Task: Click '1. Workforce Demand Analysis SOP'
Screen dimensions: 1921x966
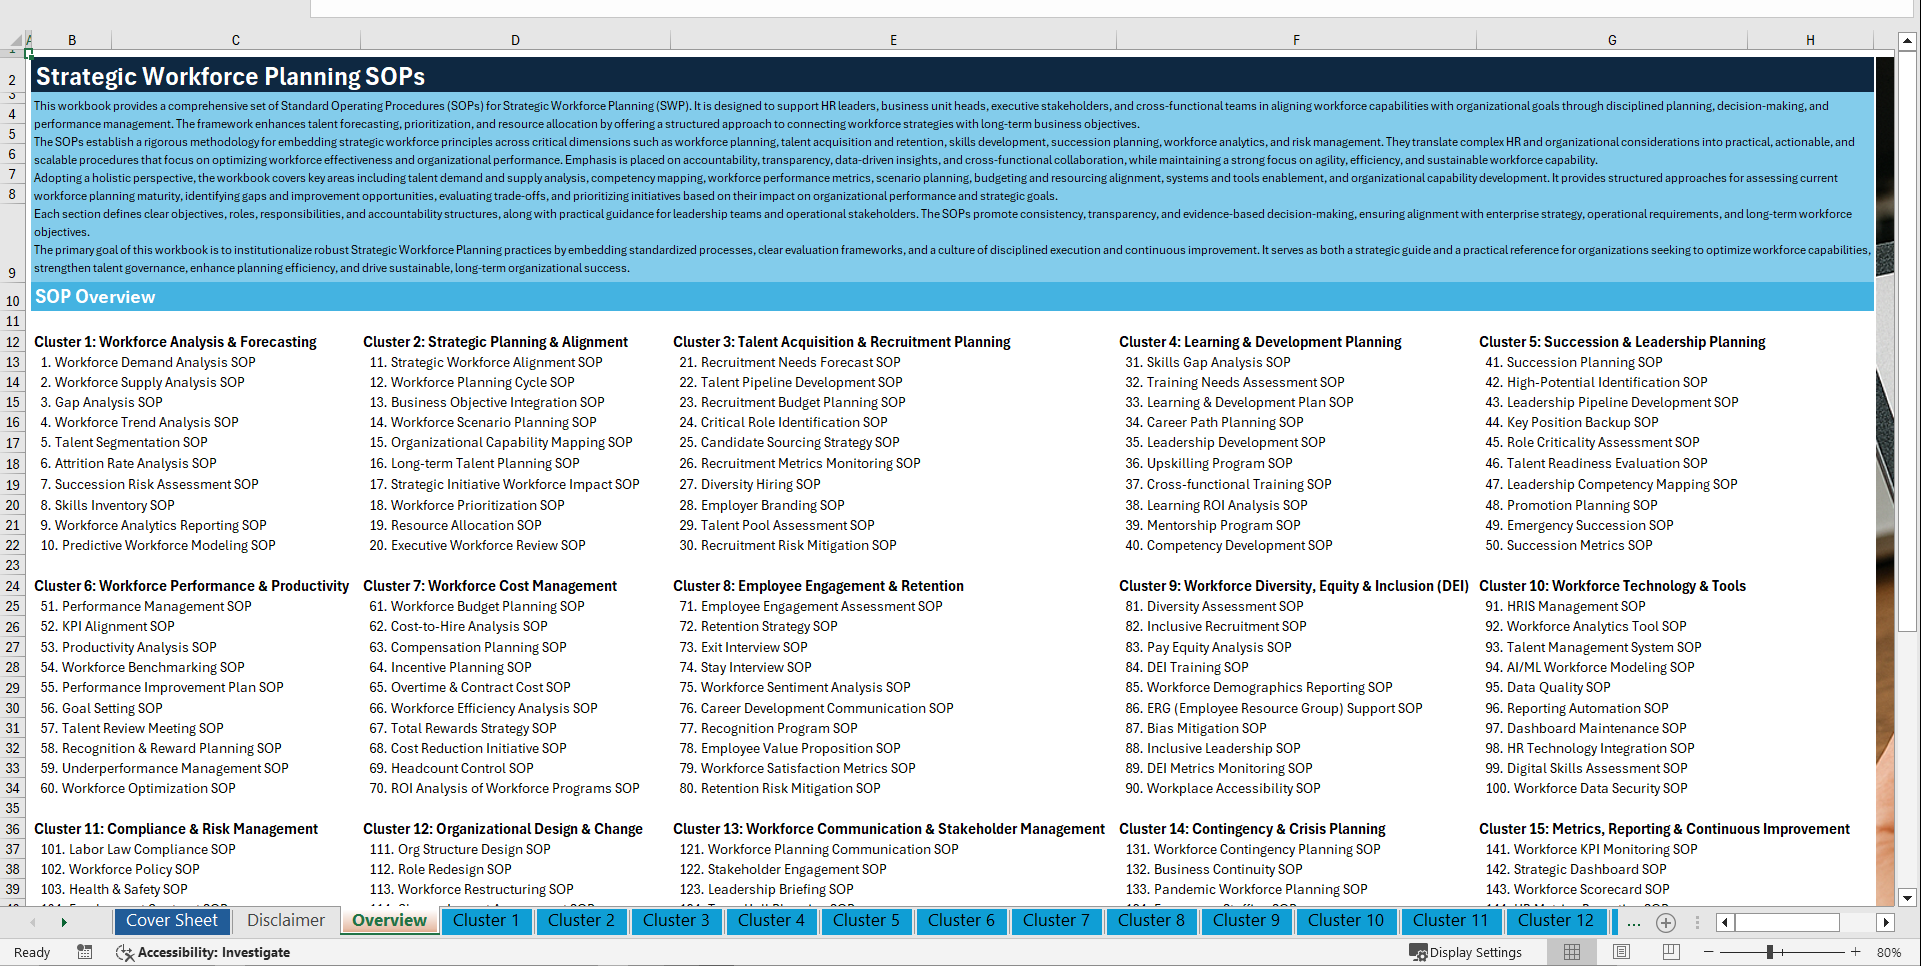Action: coord(148,362)
